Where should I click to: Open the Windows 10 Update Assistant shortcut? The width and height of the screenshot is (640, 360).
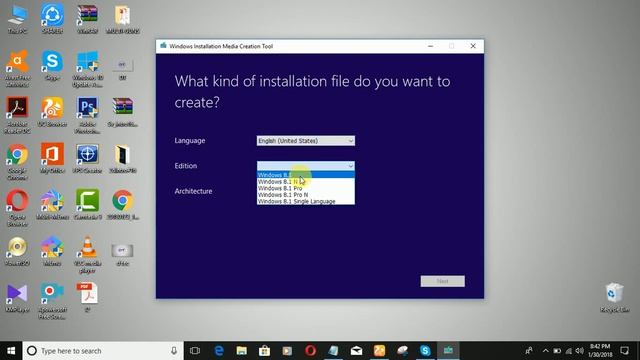coord(87,69)
